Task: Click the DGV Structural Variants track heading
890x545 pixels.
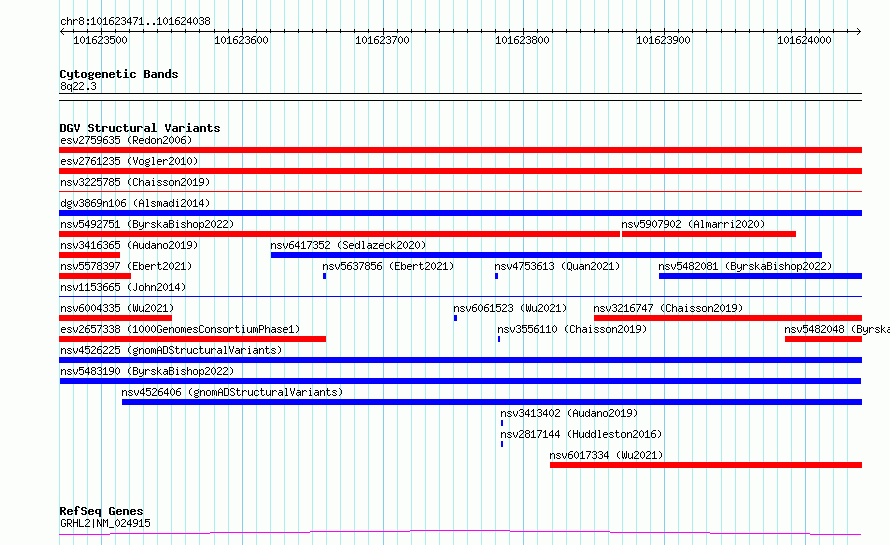Action: pos(140,128)
